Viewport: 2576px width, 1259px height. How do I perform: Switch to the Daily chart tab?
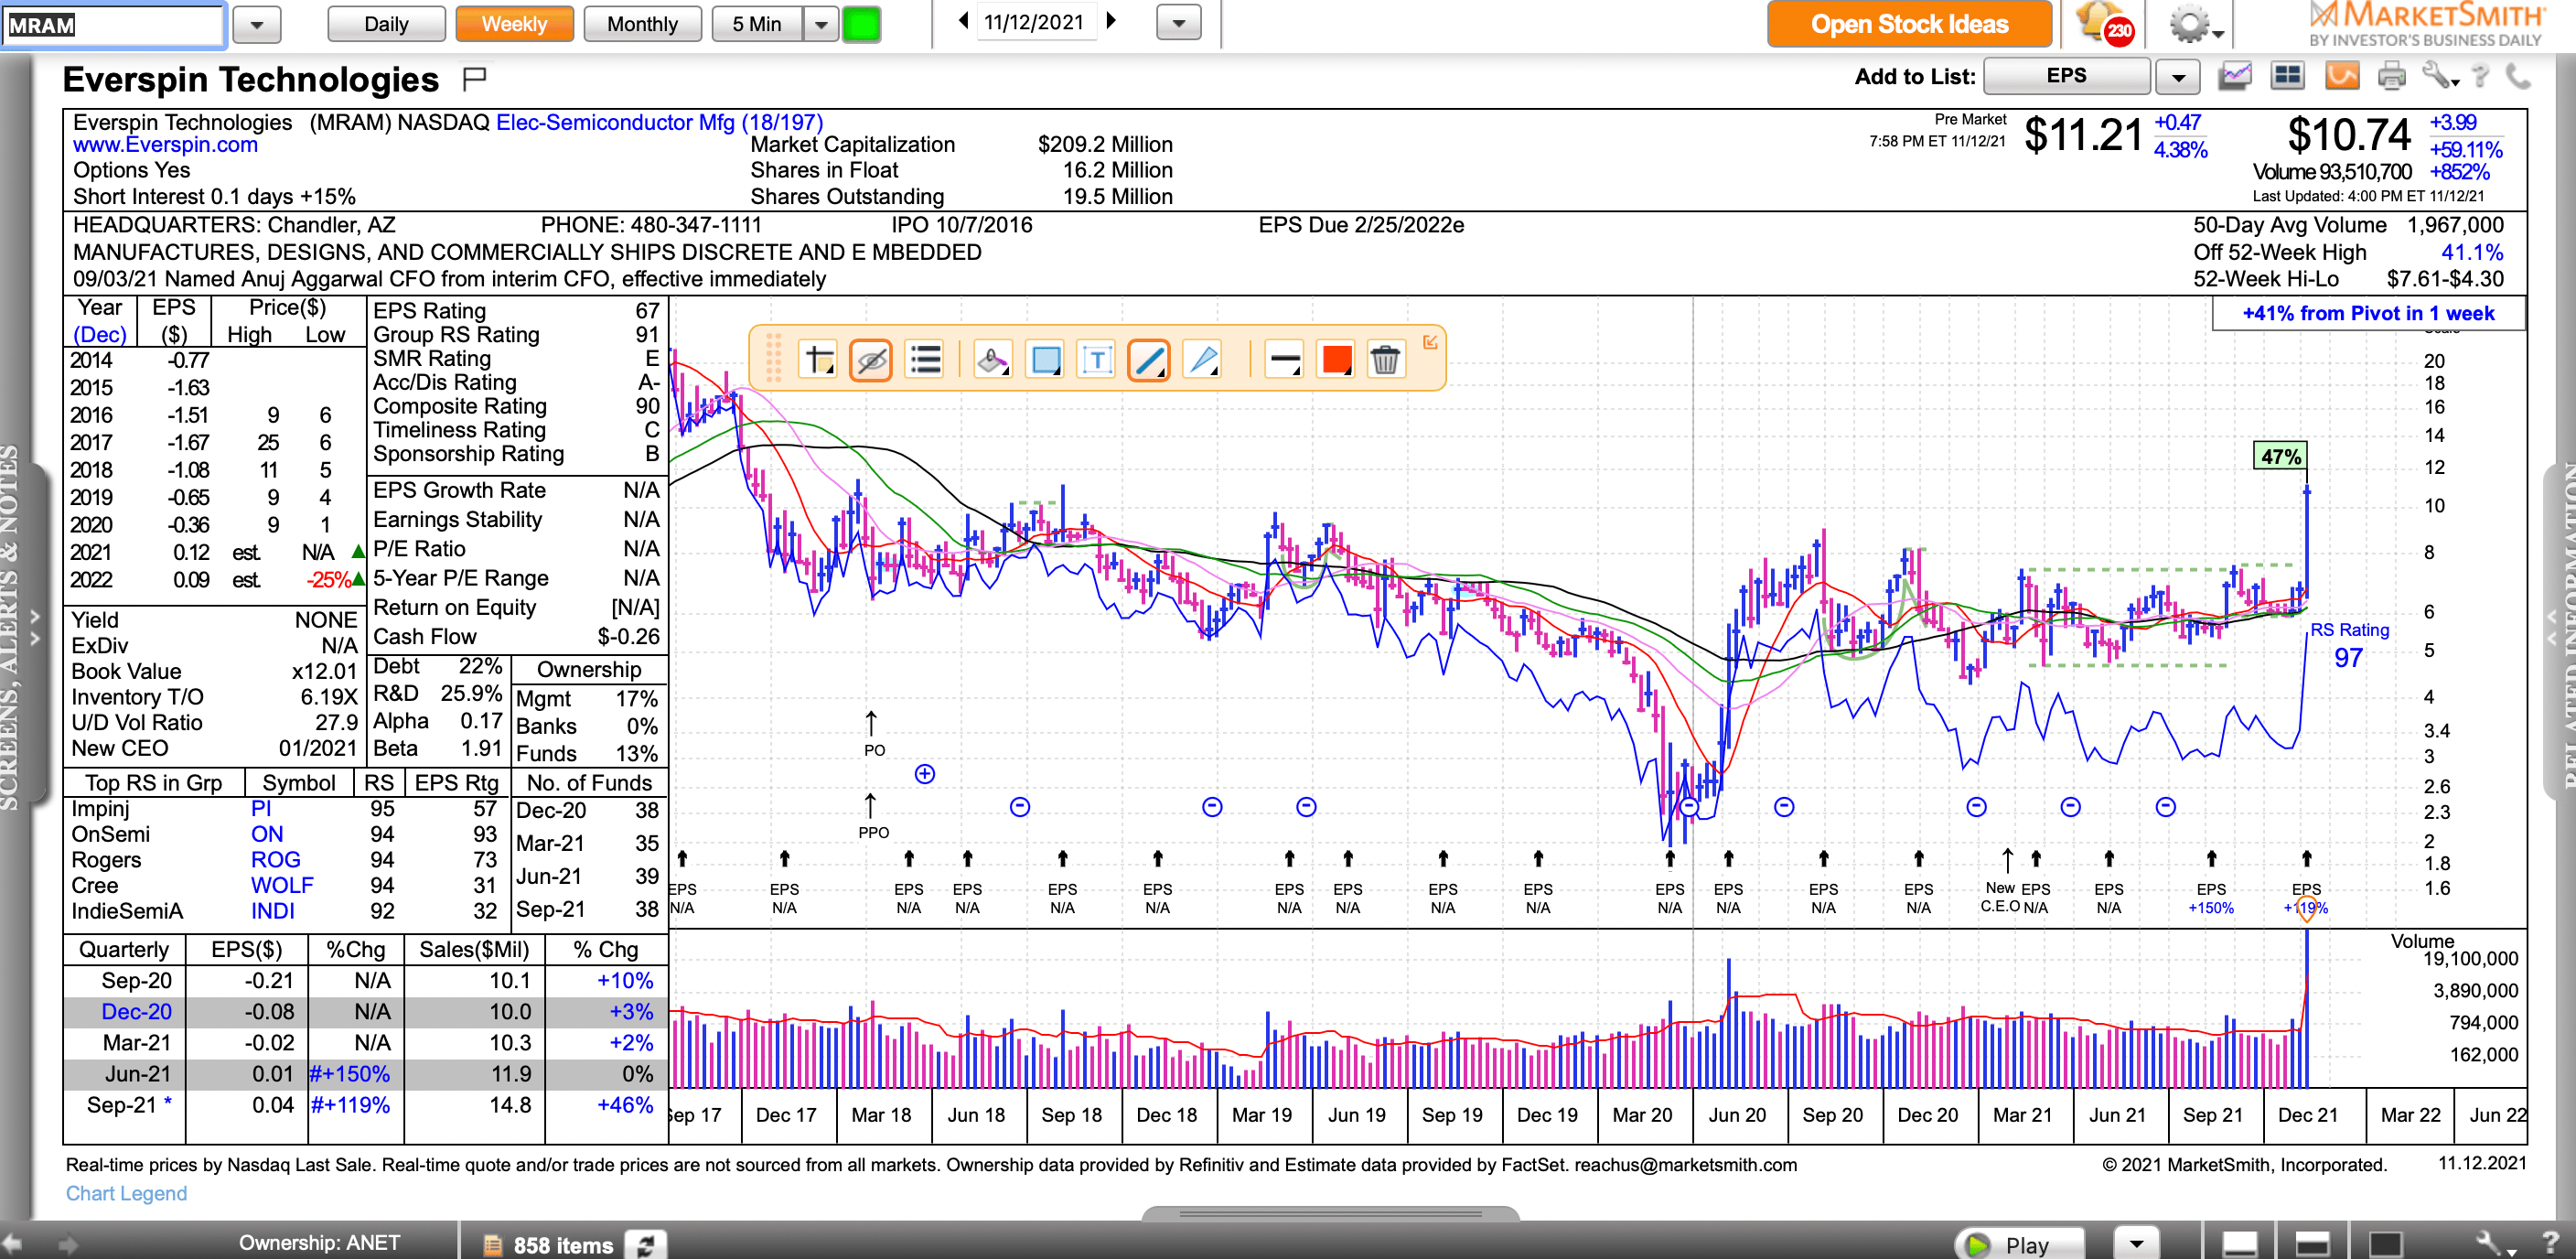pos(386,24)
